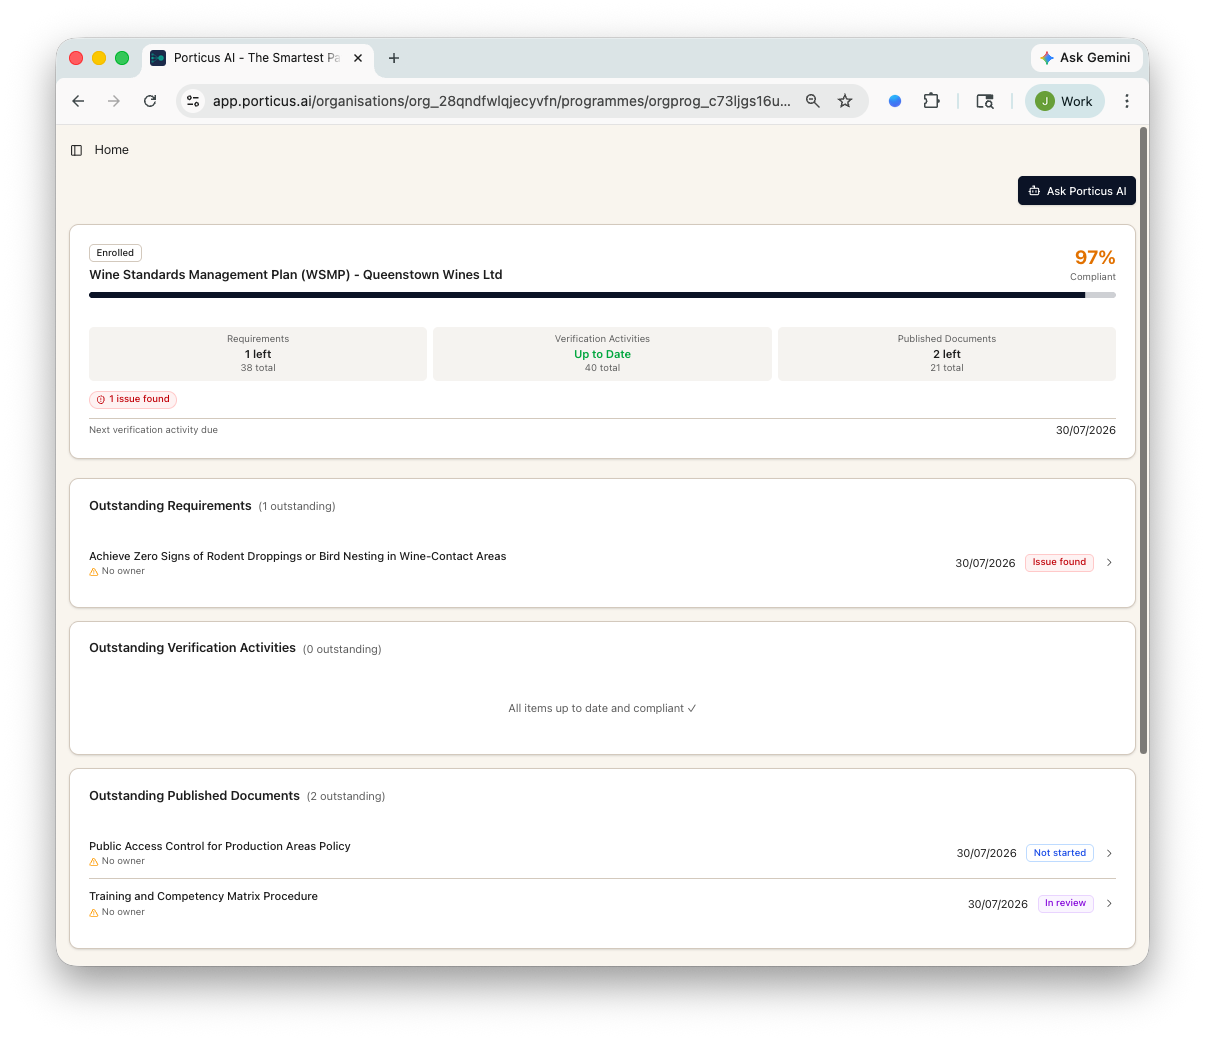Click the compliance progress bar

point(602,295)
